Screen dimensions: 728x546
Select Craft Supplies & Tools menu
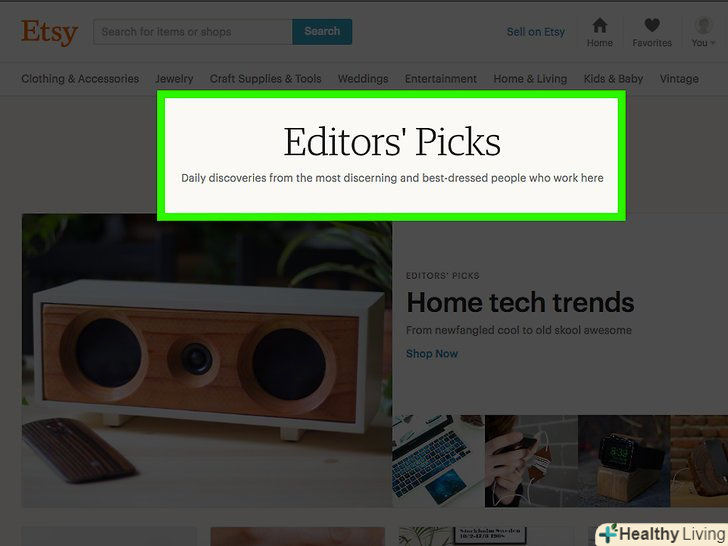coord(266,79)
